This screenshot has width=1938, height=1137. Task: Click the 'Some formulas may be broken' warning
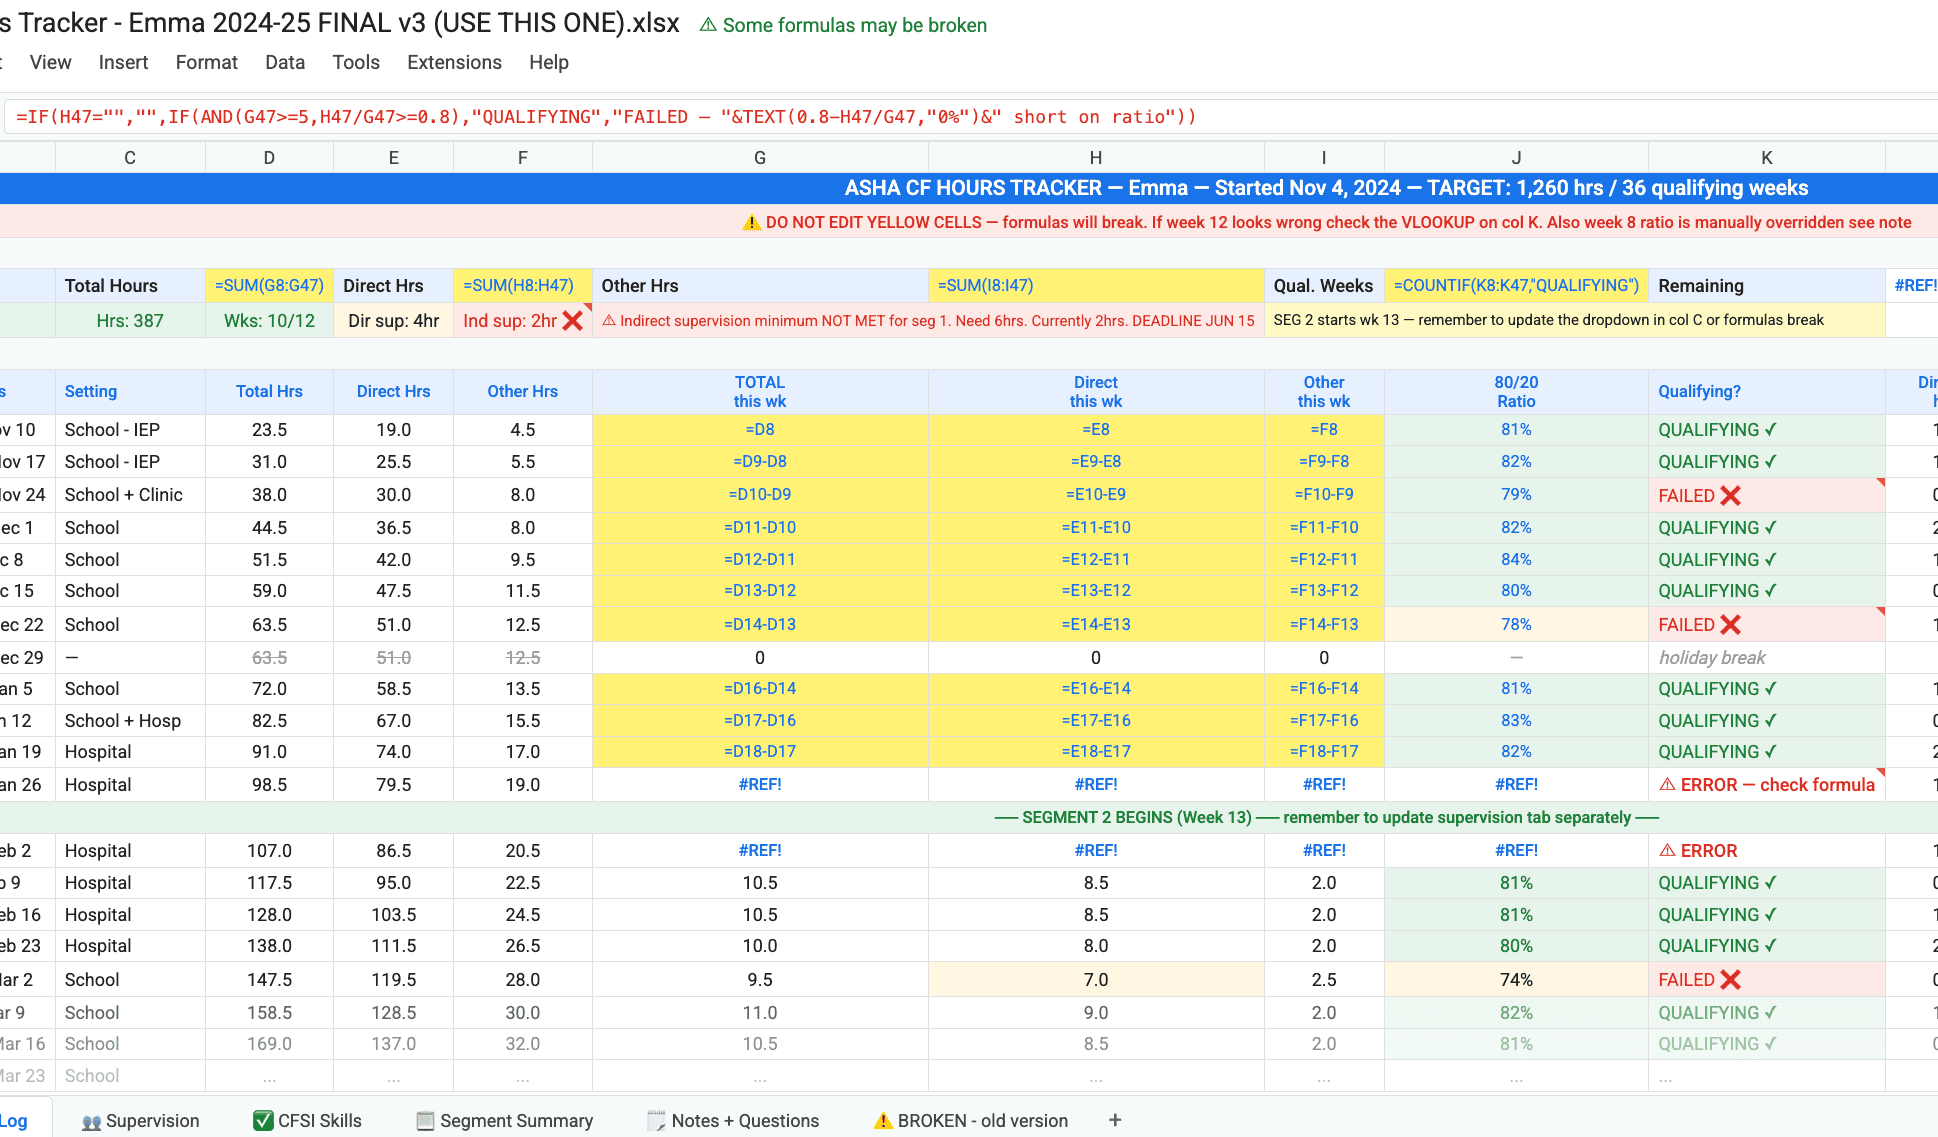843,25
